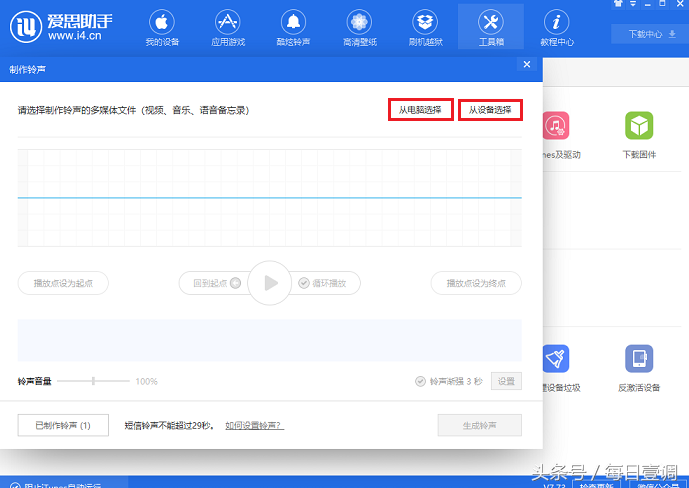Open 酷炫铃声 ringtones section
This screenshot has width=689, height=488.
293,28
